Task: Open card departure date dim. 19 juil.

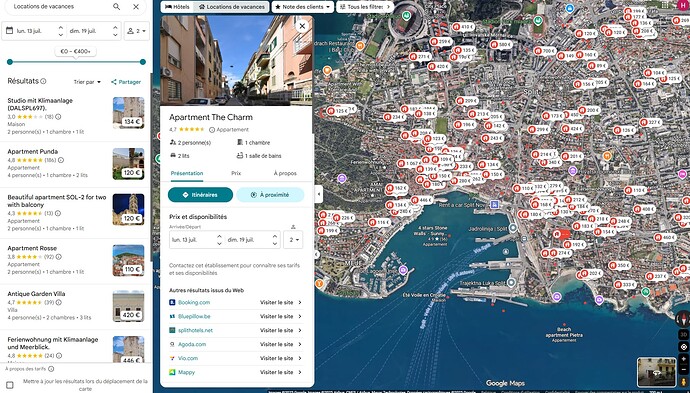Action: click(x=253, y=240)
